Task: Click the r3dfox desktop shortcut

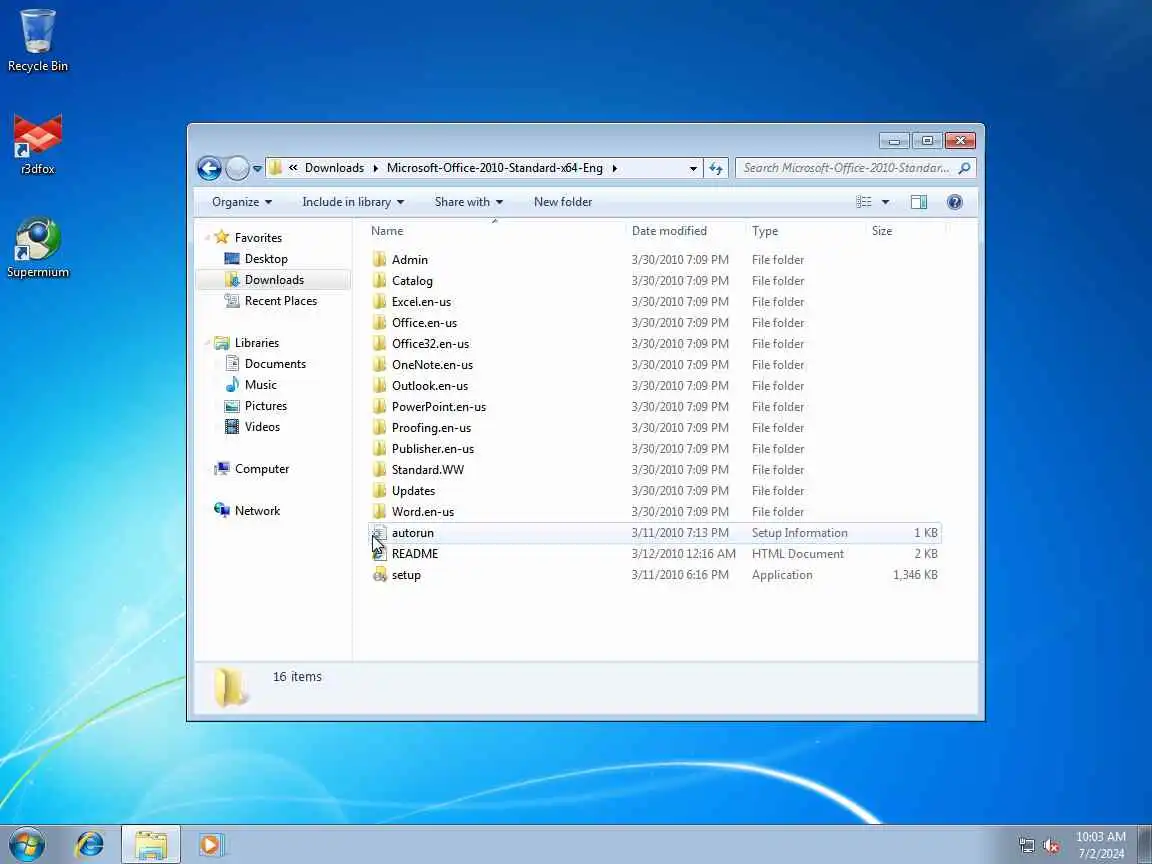Action: coord(37,144)
